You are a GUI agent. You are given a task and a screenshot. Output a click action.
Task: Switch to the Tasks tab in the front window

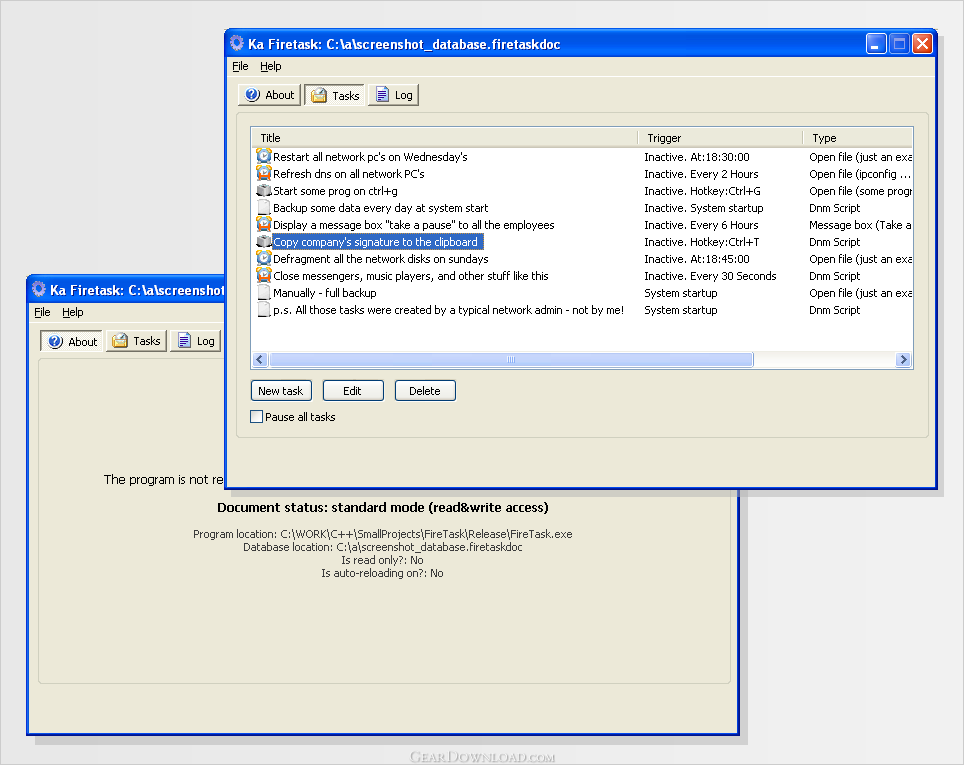[x=335, y=95]
